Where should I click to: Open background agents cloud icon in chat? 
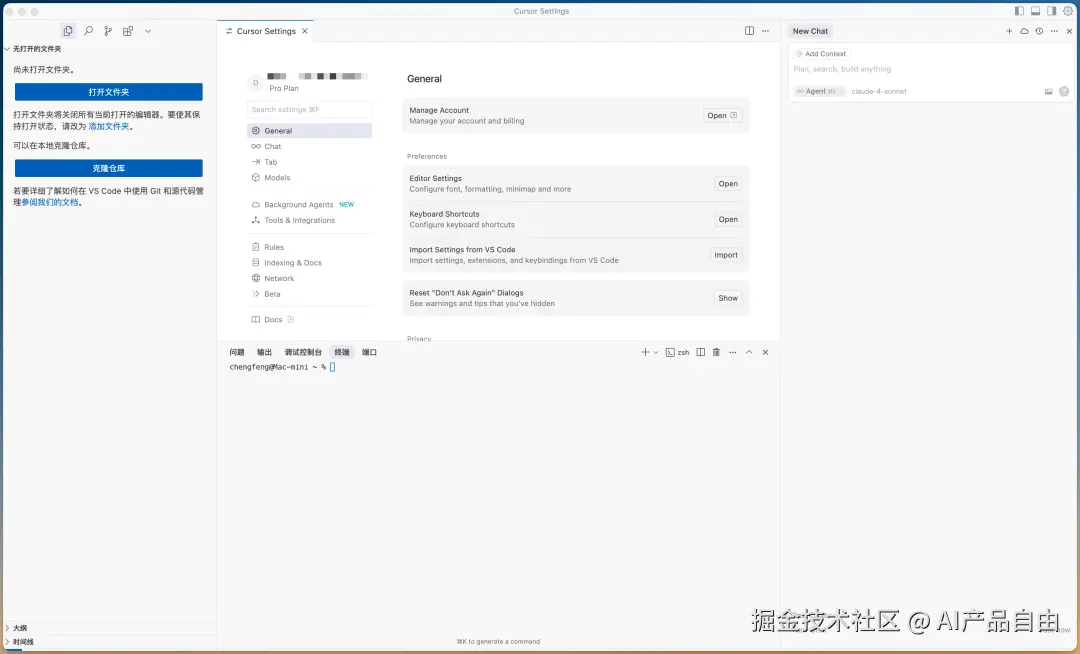[x=1024, y=31]
